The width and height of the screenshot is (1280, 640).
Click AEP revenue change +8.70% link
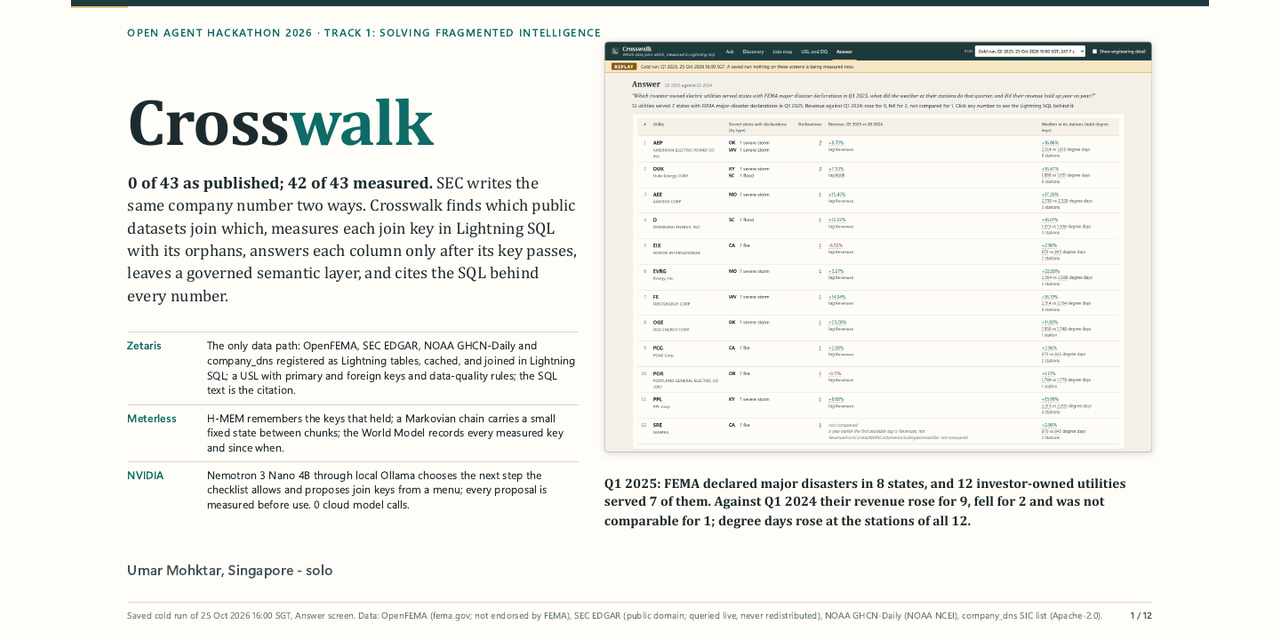click(x=836, y=142)
